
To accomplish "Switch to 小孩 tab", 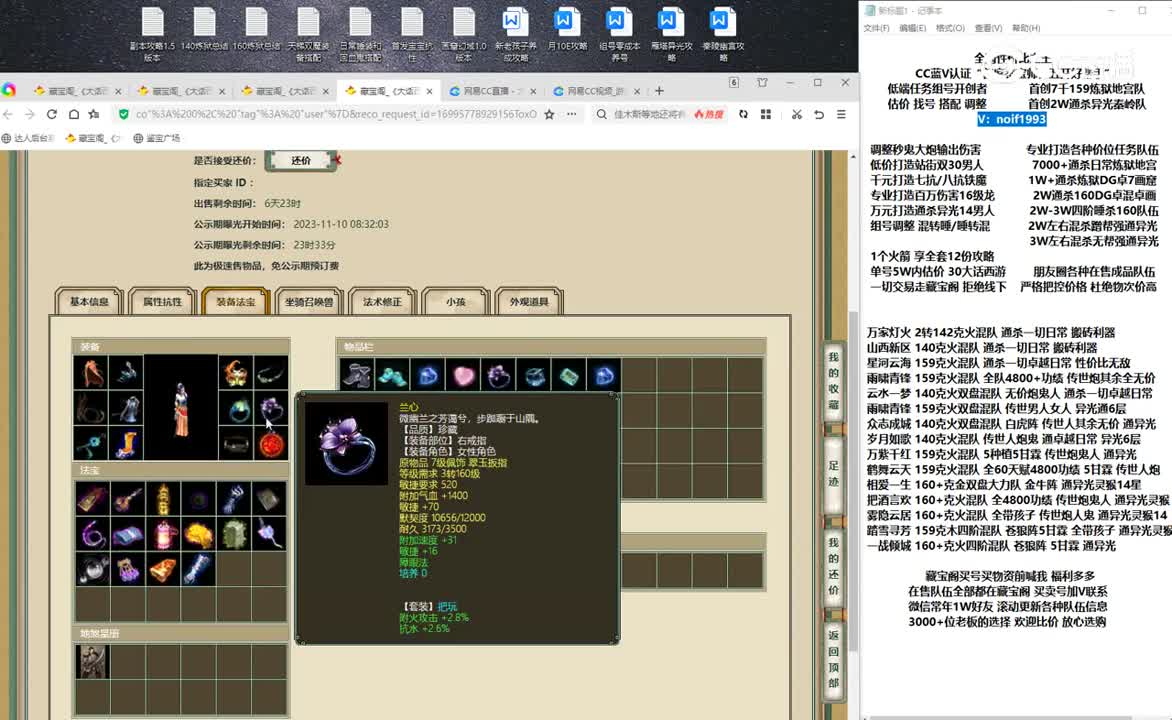I will [x=455, y=302].
